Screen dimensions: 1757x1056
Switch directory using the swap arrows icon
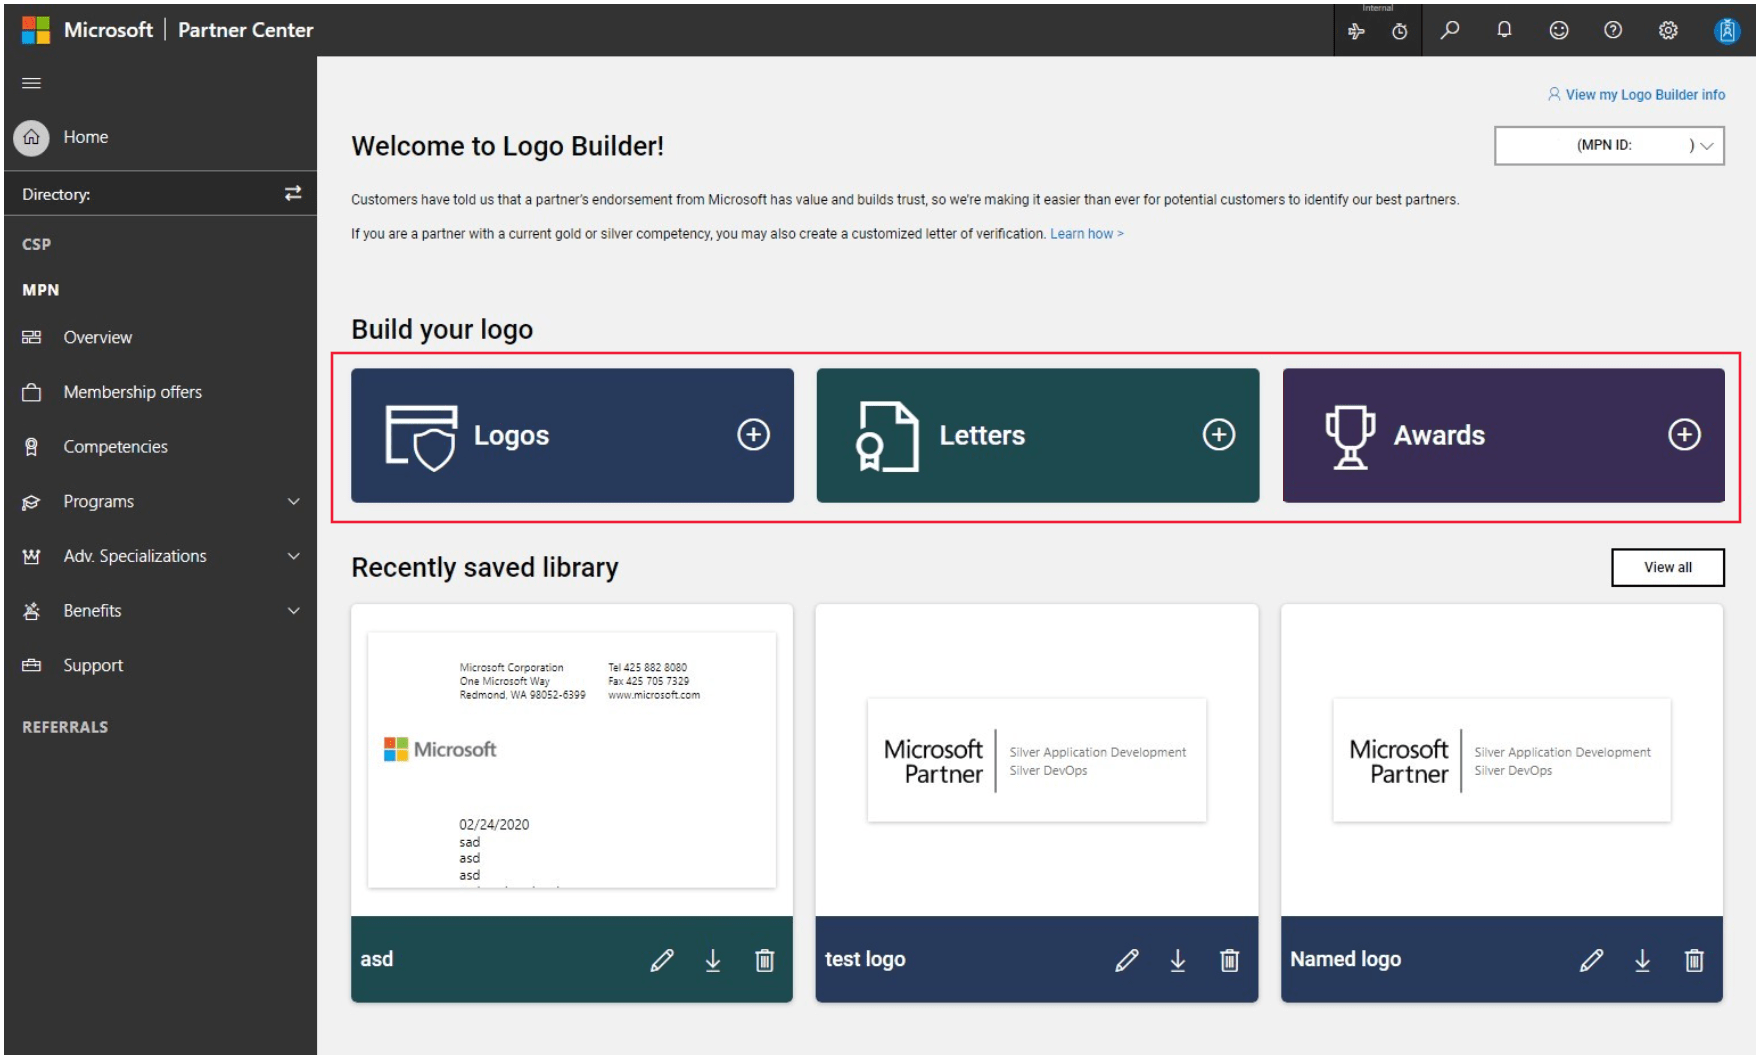(x=293, y=193)
